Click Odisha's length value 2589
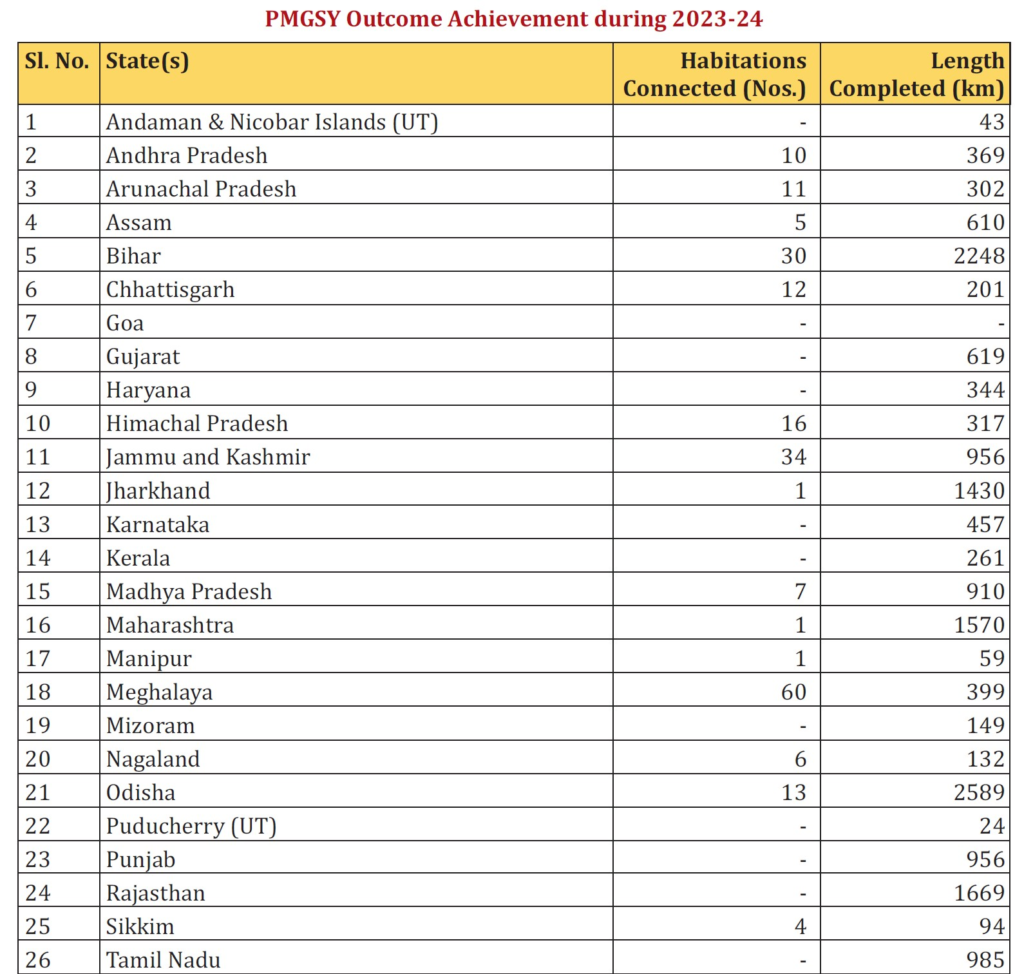 click(x=979, y=793)
